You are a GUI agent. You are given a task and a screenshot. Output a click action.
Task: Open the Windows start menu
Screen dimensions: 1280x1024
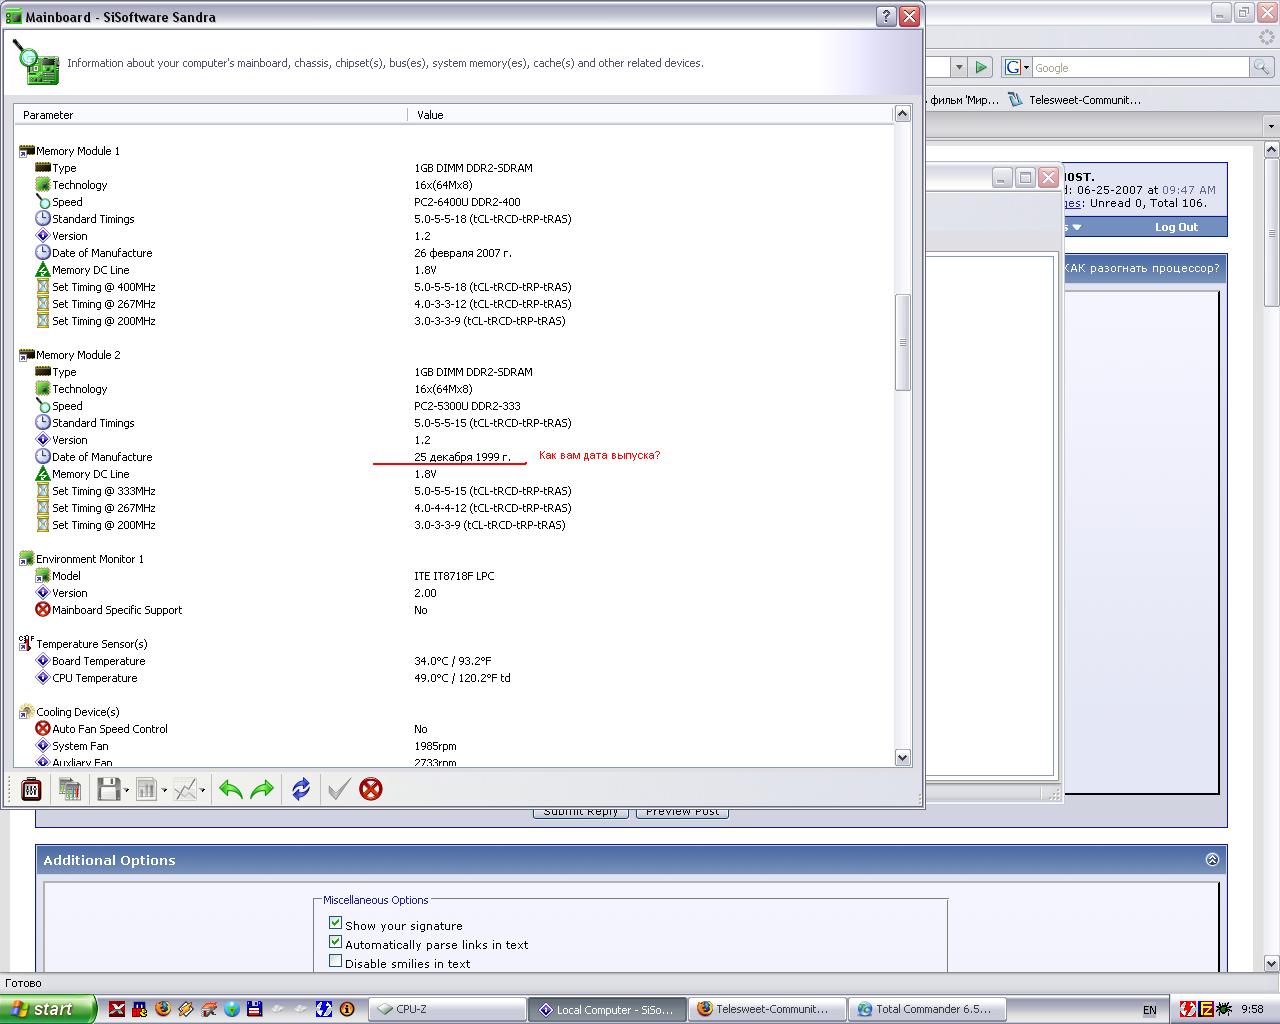48,1009
